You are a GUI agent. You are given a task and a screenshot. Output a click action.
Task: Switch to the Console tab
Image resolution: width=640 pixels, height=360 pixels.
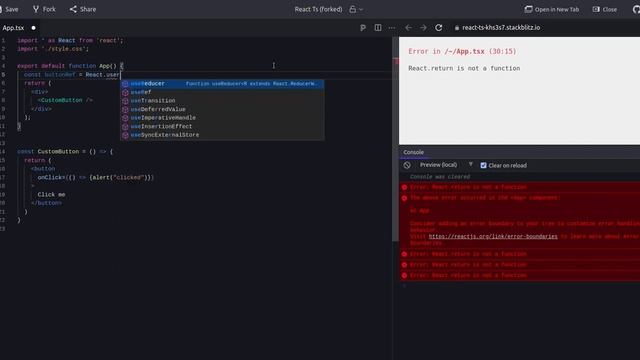point(413,152)
